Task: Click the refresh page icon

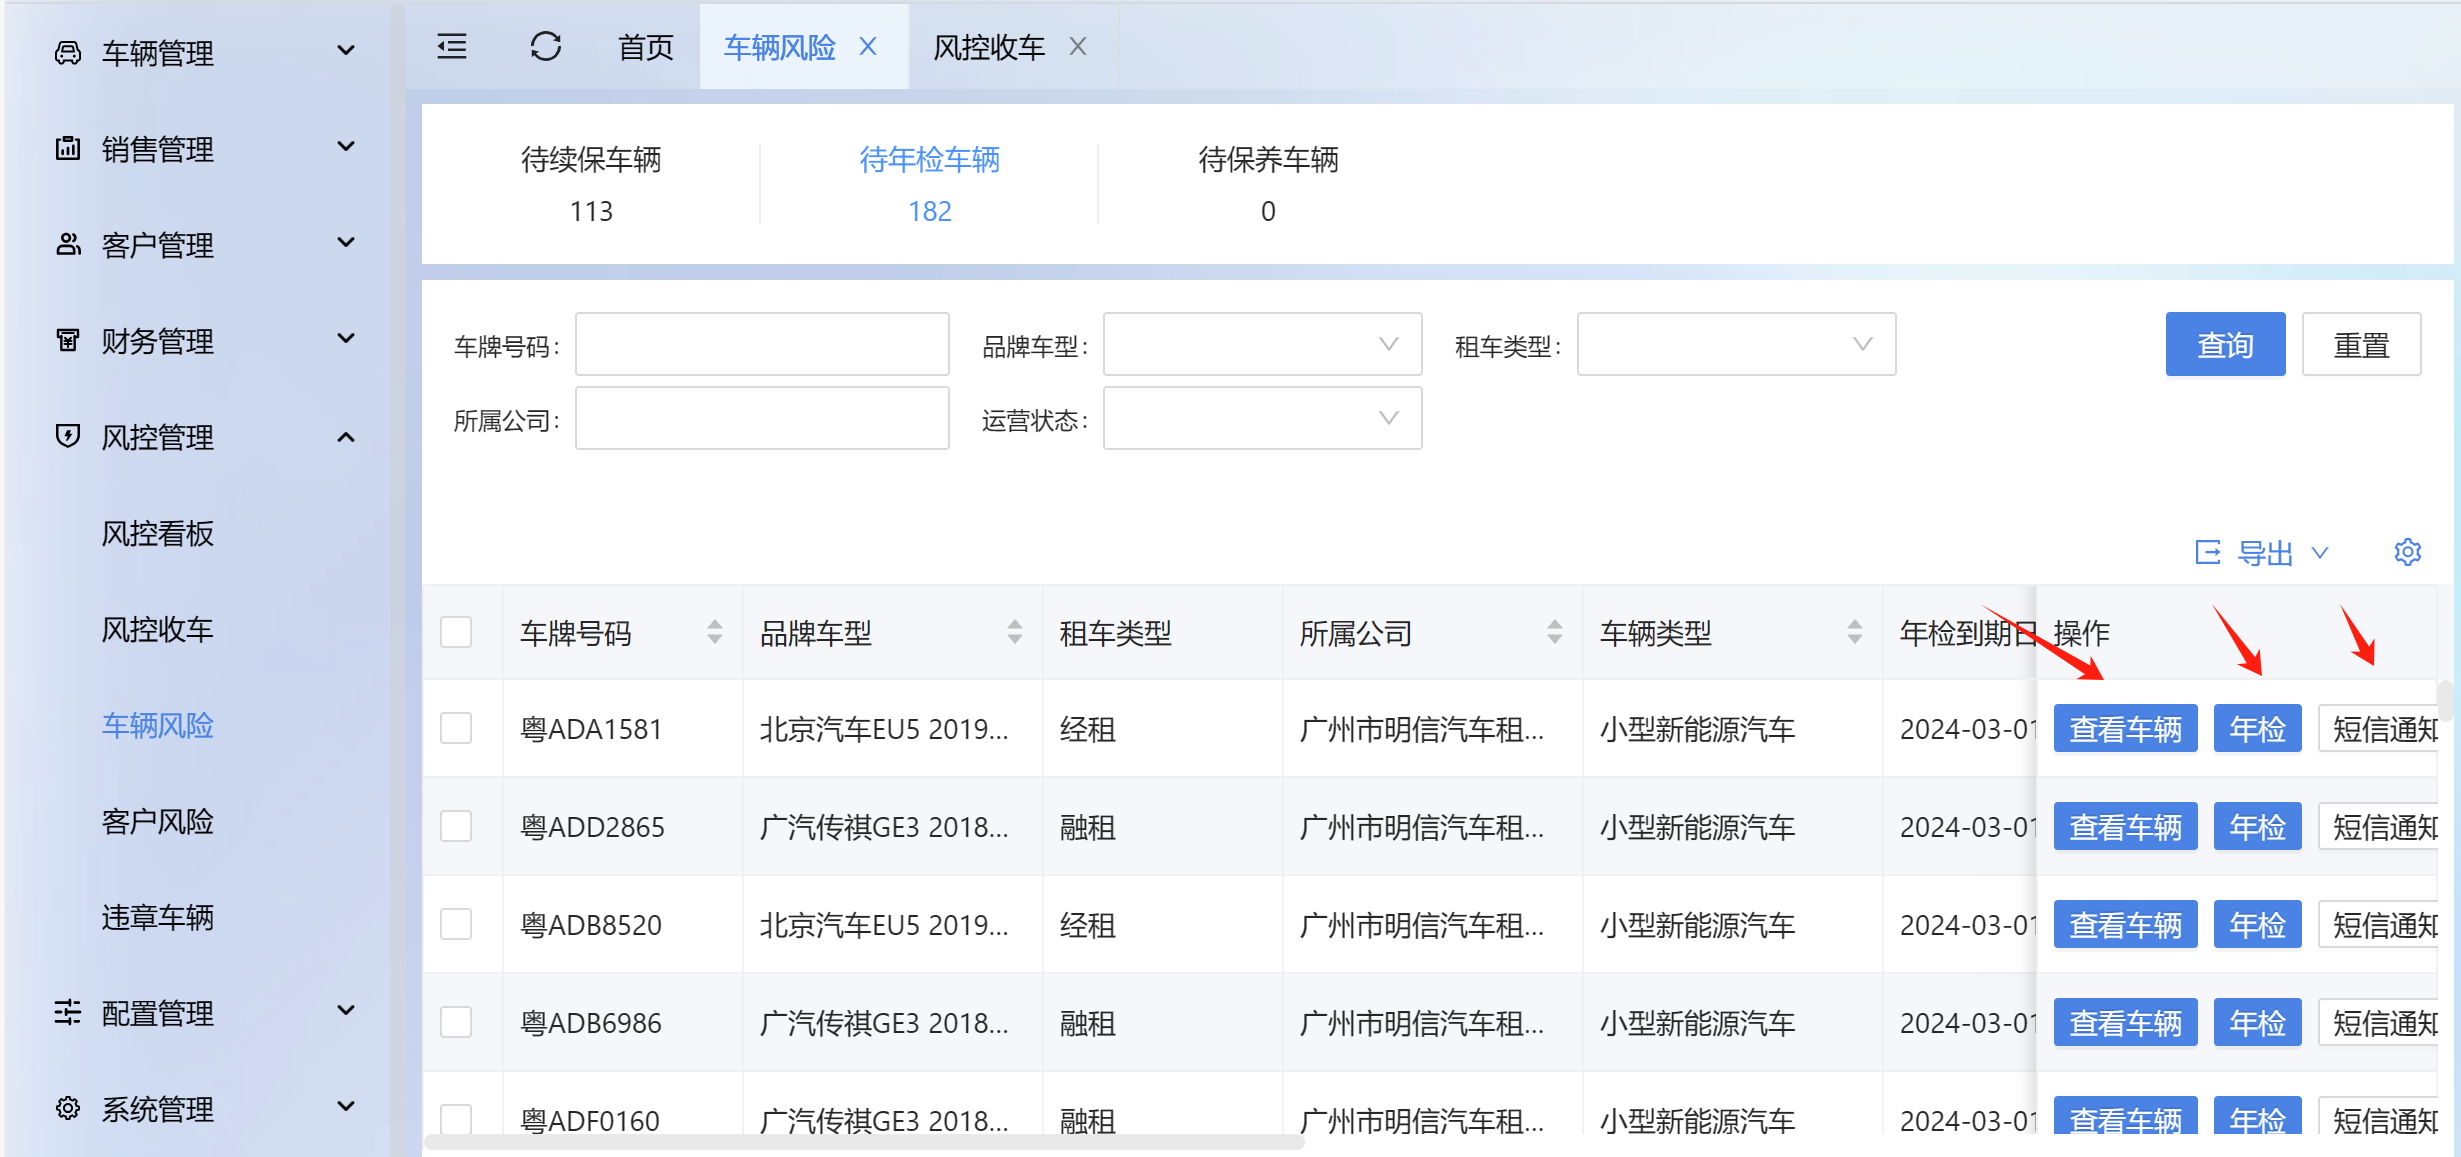Action: coord(545,47)
